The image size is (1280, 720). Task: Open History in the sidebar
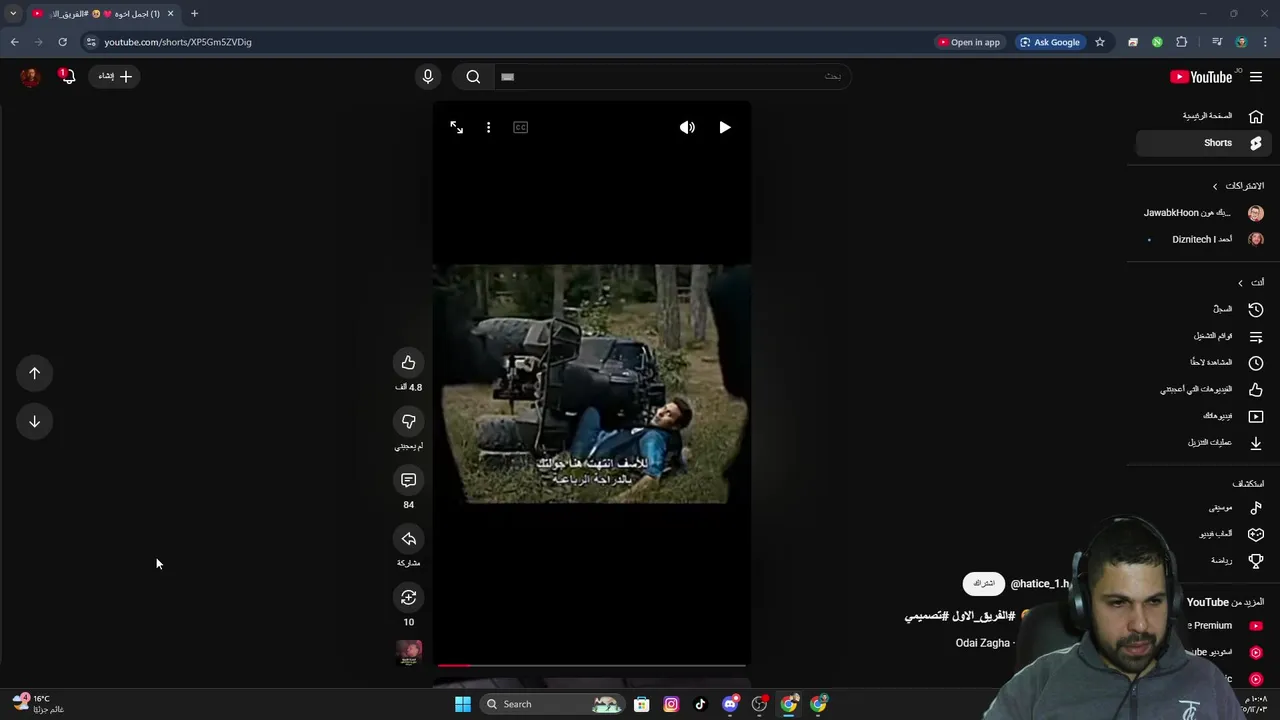tap(1203, 309)
